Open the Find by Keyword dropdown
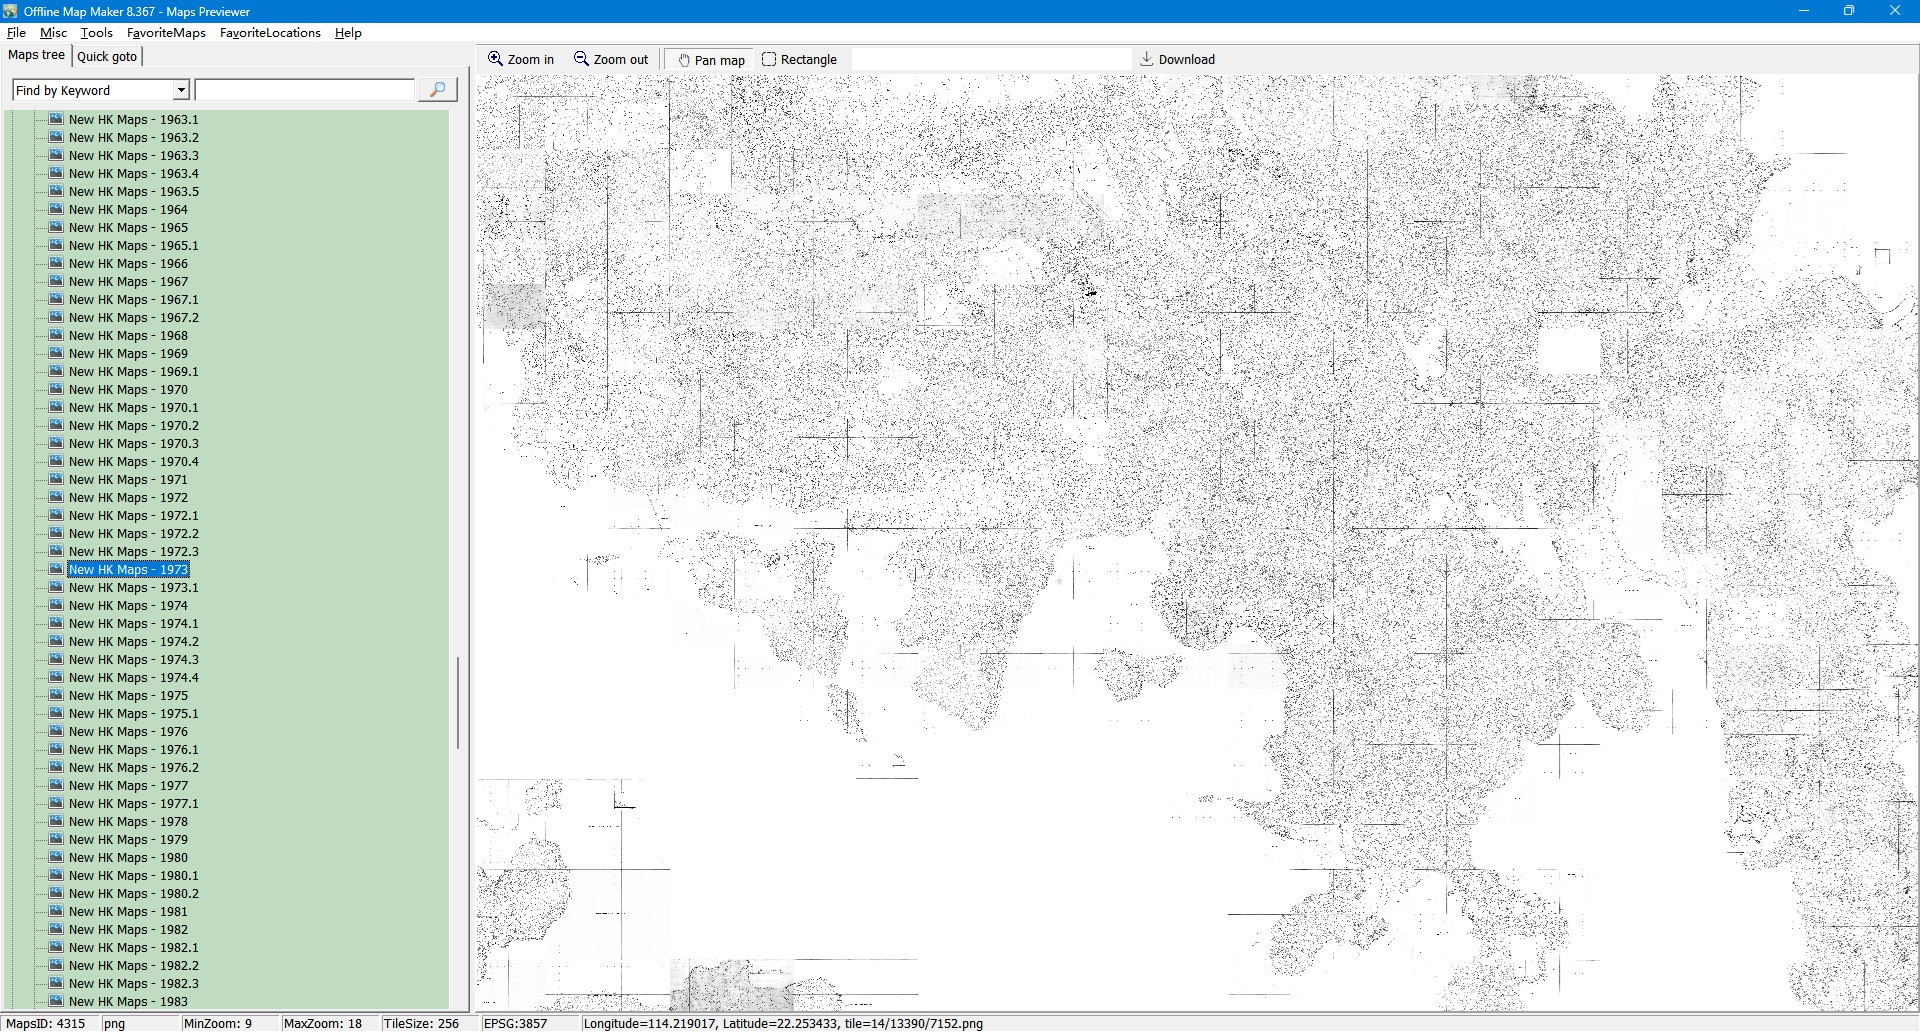The width and height of the screenshot is (1920, 1032). [181, 90]
